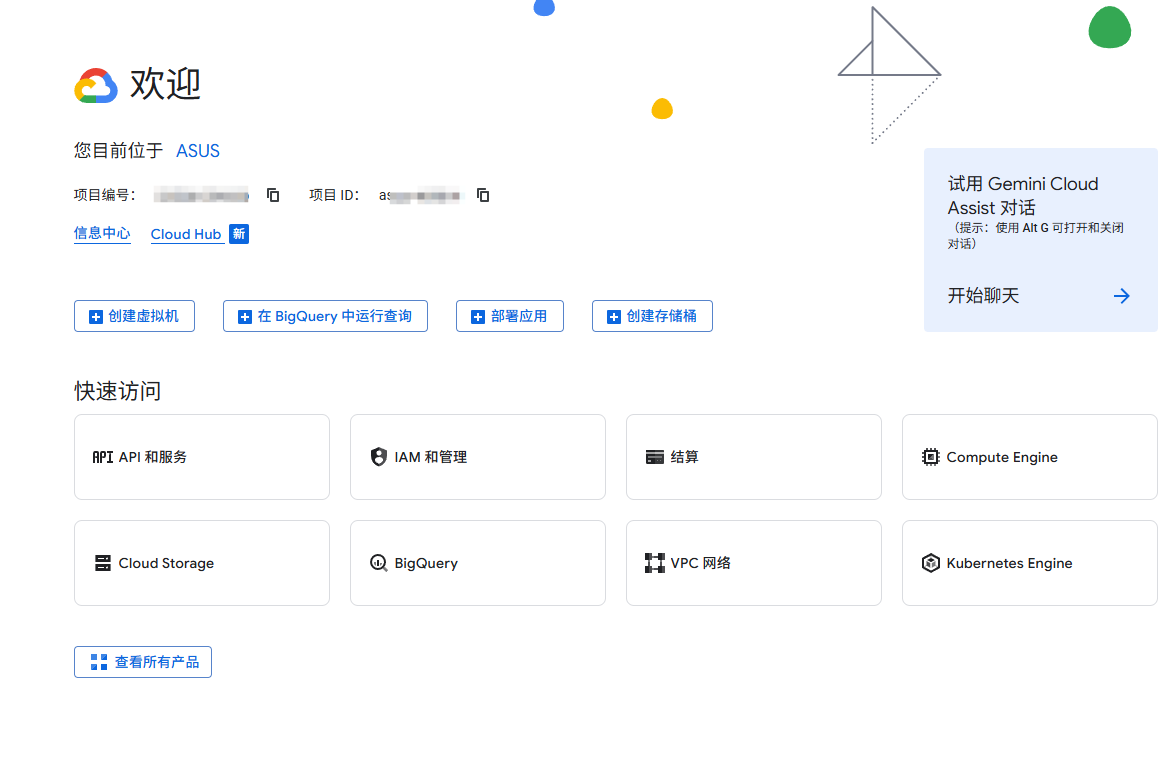Click the 试用 Gemini Cloud Assist 对话 heading
The width and height of the screenshot is (1174, 764).
1023,195
